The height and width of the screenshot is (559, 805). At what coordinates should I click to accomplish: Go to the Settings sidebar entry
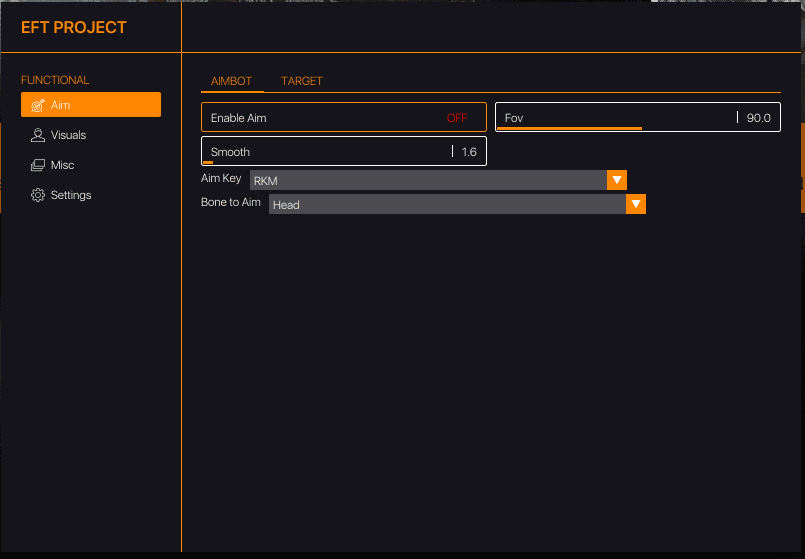pyautogui.click(x=70, y=195)
